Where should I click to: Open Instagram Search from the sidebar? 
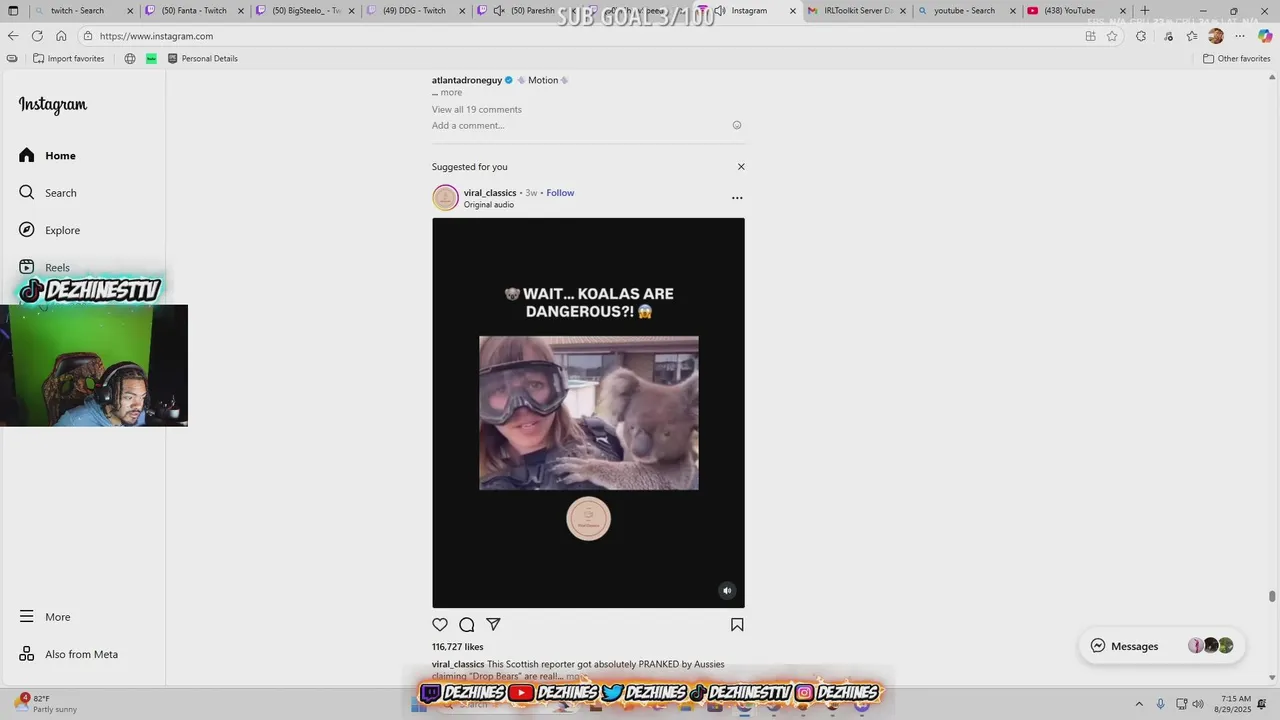coord(47,192)
